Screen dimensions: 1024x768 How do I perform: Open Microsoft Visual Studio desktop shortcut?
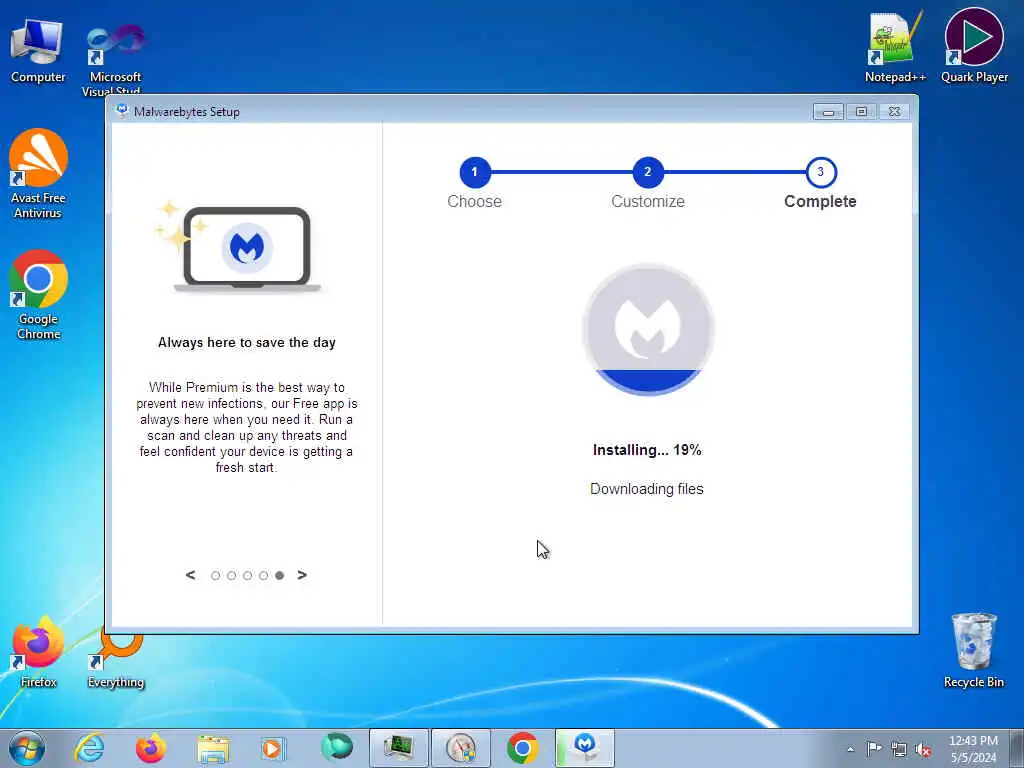coord(115,59)
